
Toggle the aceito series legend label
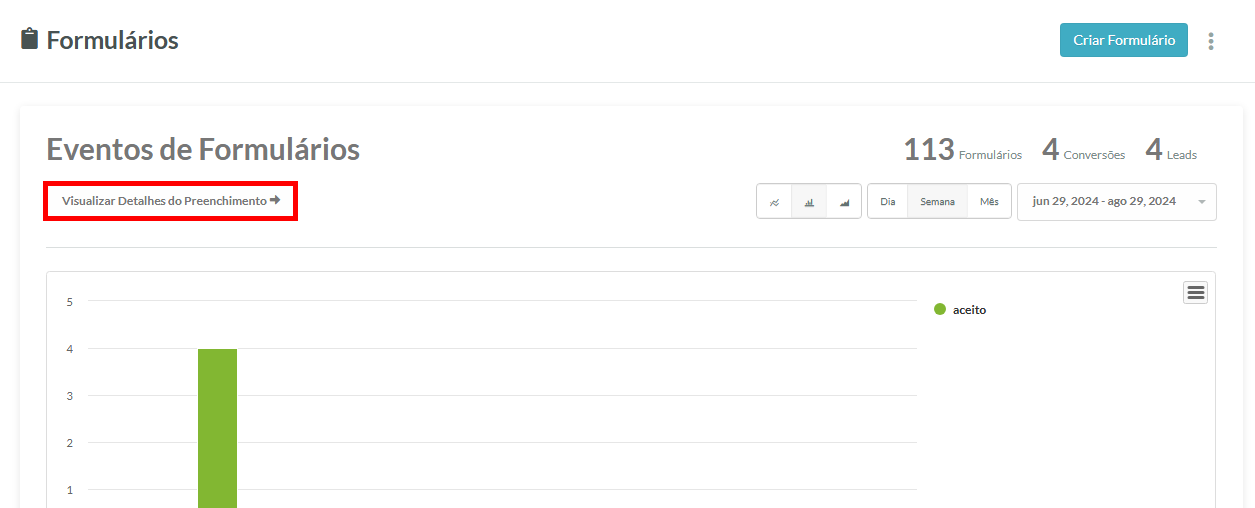click(969, 310)
